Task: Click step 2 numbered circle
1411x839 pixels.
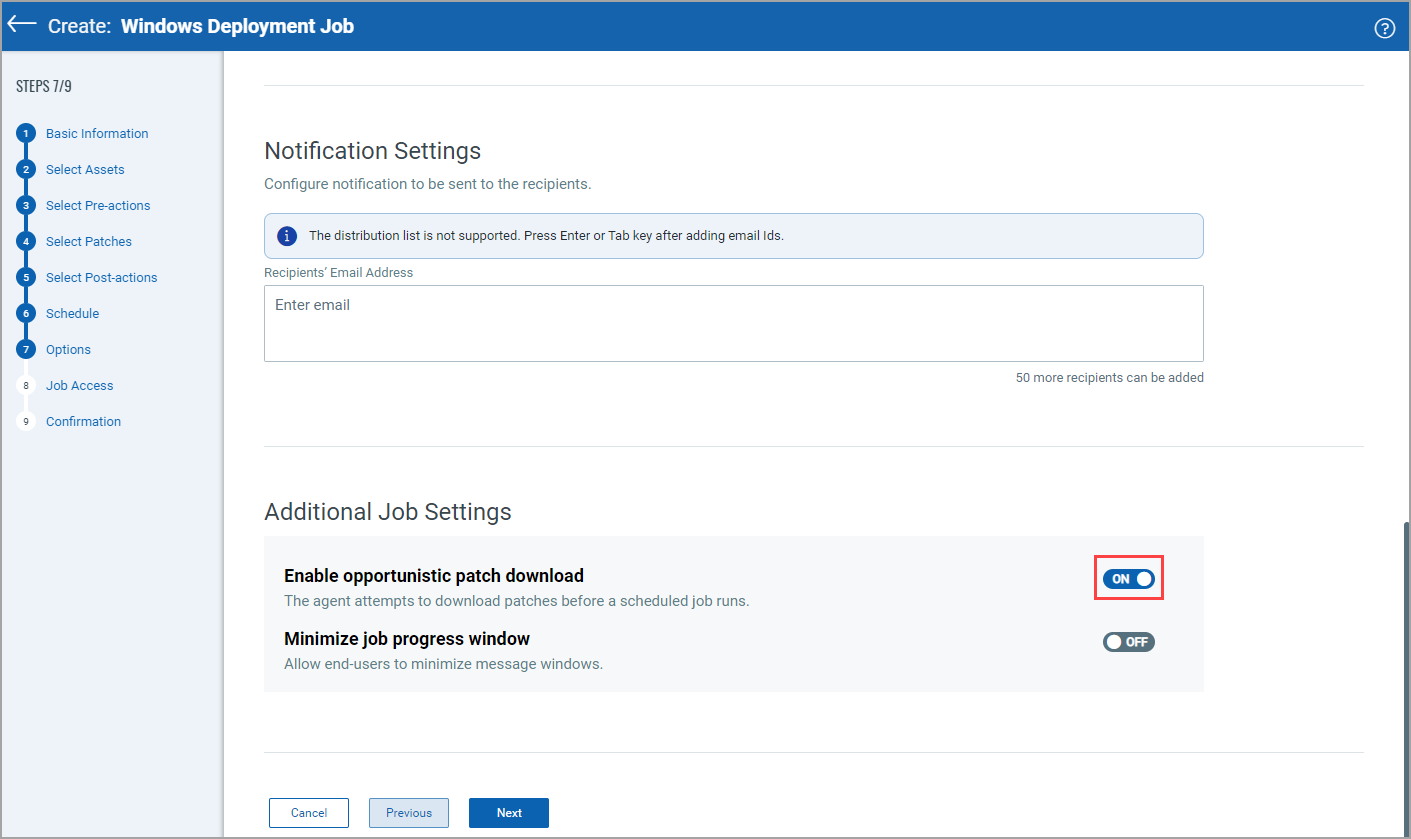Action: [27, 170]
